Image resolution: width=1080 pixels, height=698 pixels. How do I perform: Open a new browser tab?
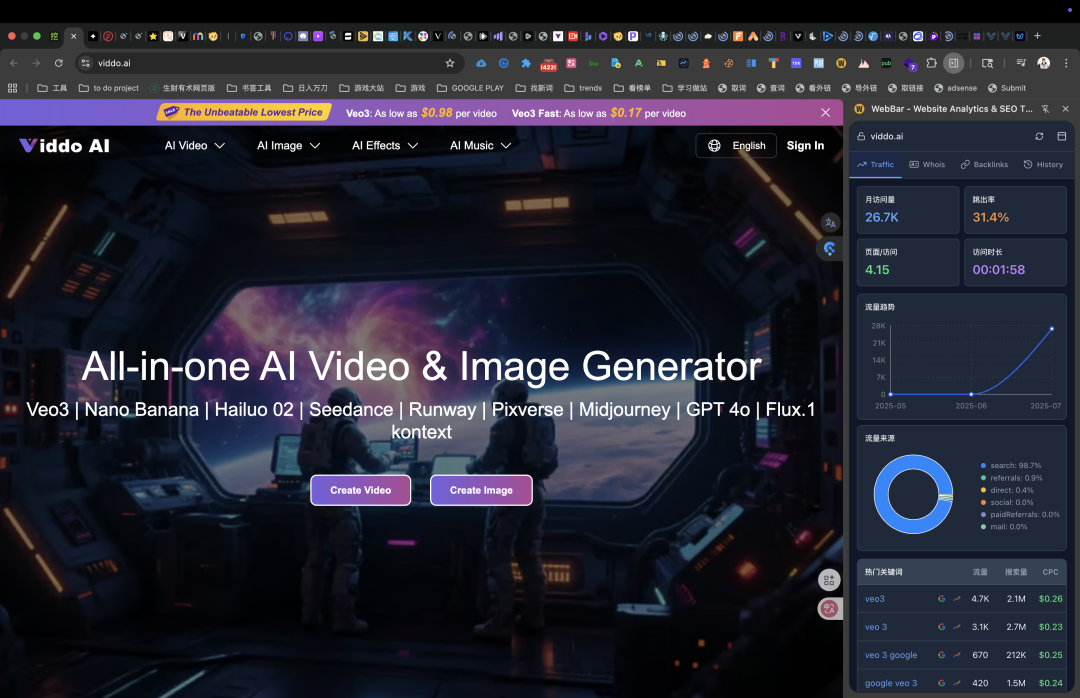coord(1037,36)
